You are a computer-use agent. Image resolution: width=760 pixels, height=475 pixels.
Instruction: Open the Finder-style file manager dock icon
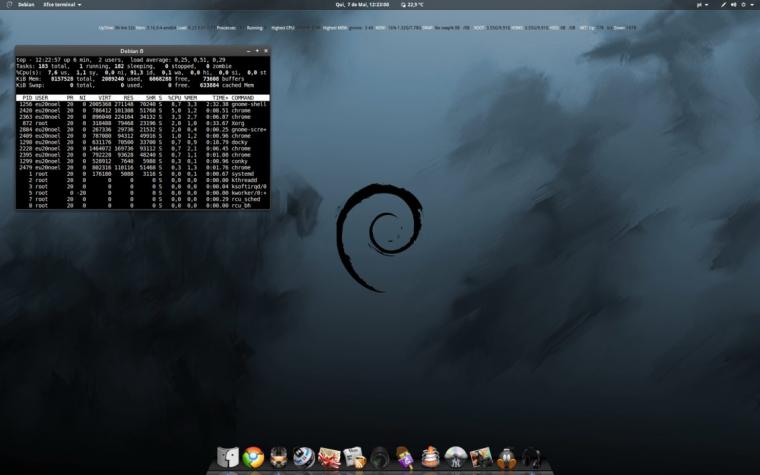pyautogui.click(x=228, y=457)
